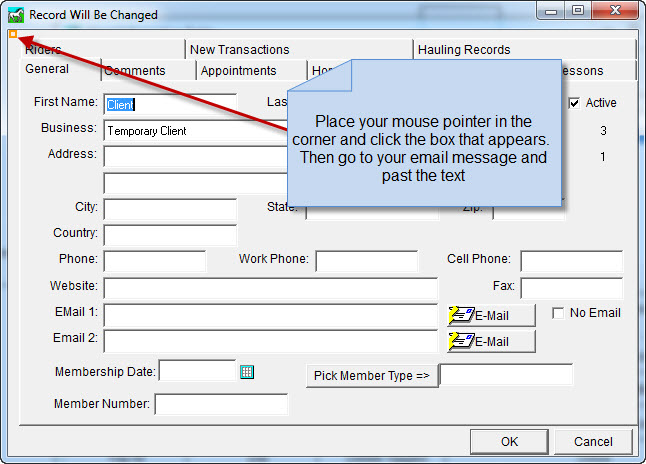This screenshot has width=646, height=464.
Task: Click the Email 2 address field
Action: click(271, 342)
